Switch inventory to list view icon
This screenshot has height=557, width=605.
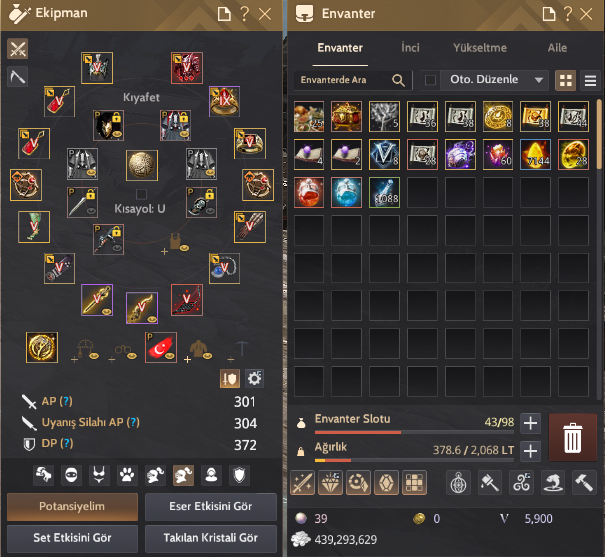590,81
